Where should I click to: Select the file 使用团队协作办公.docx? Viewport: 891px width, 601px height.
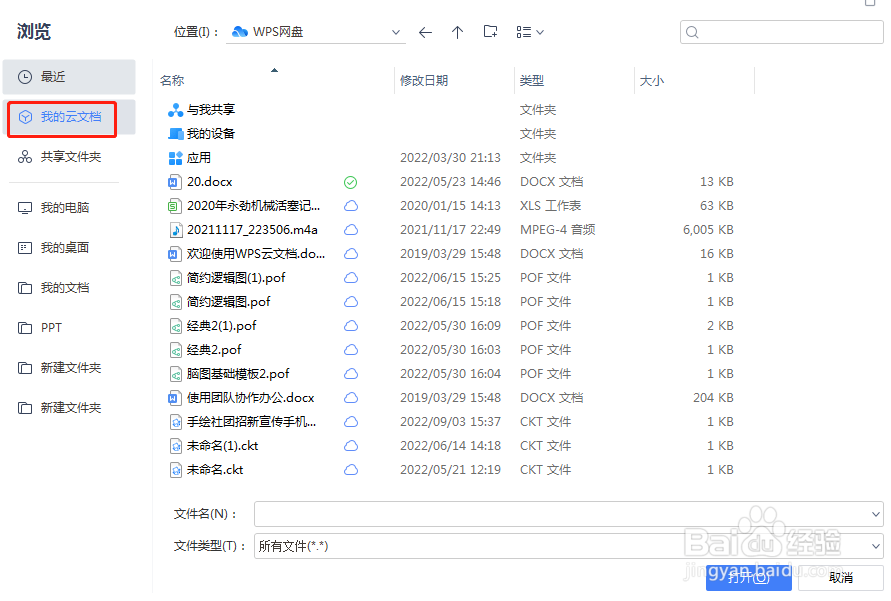(251, 398)
